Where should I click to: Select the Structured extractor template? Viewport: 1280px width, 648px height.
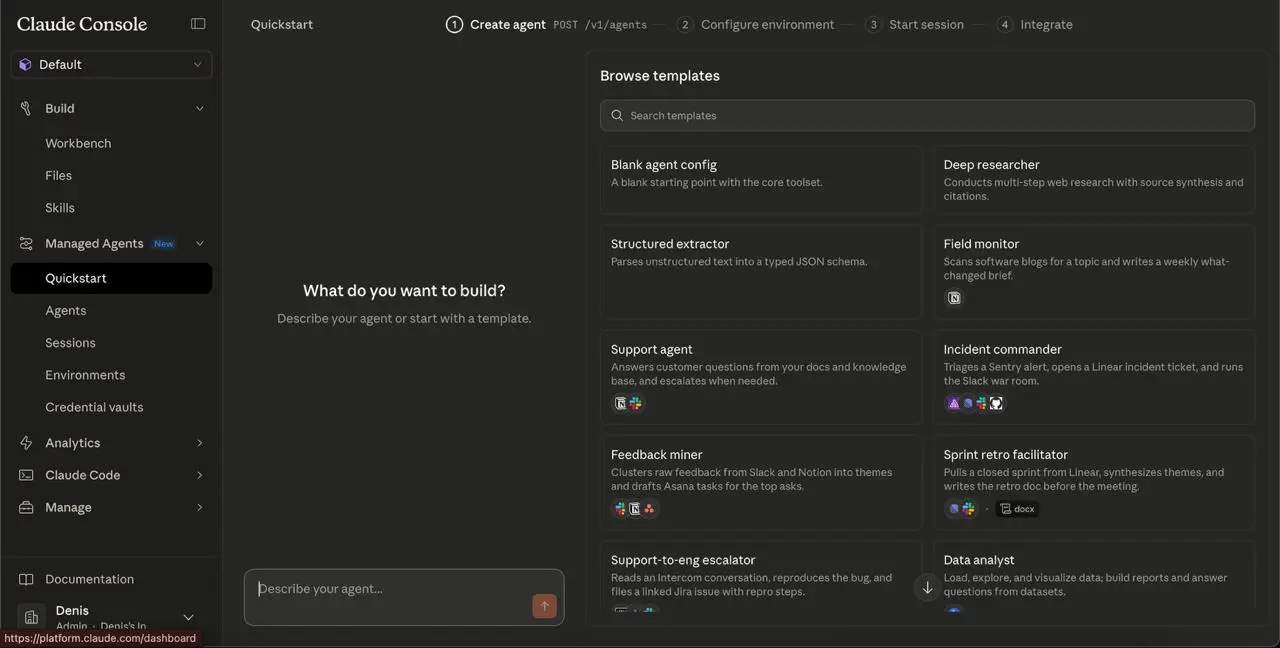pos(761,272)
